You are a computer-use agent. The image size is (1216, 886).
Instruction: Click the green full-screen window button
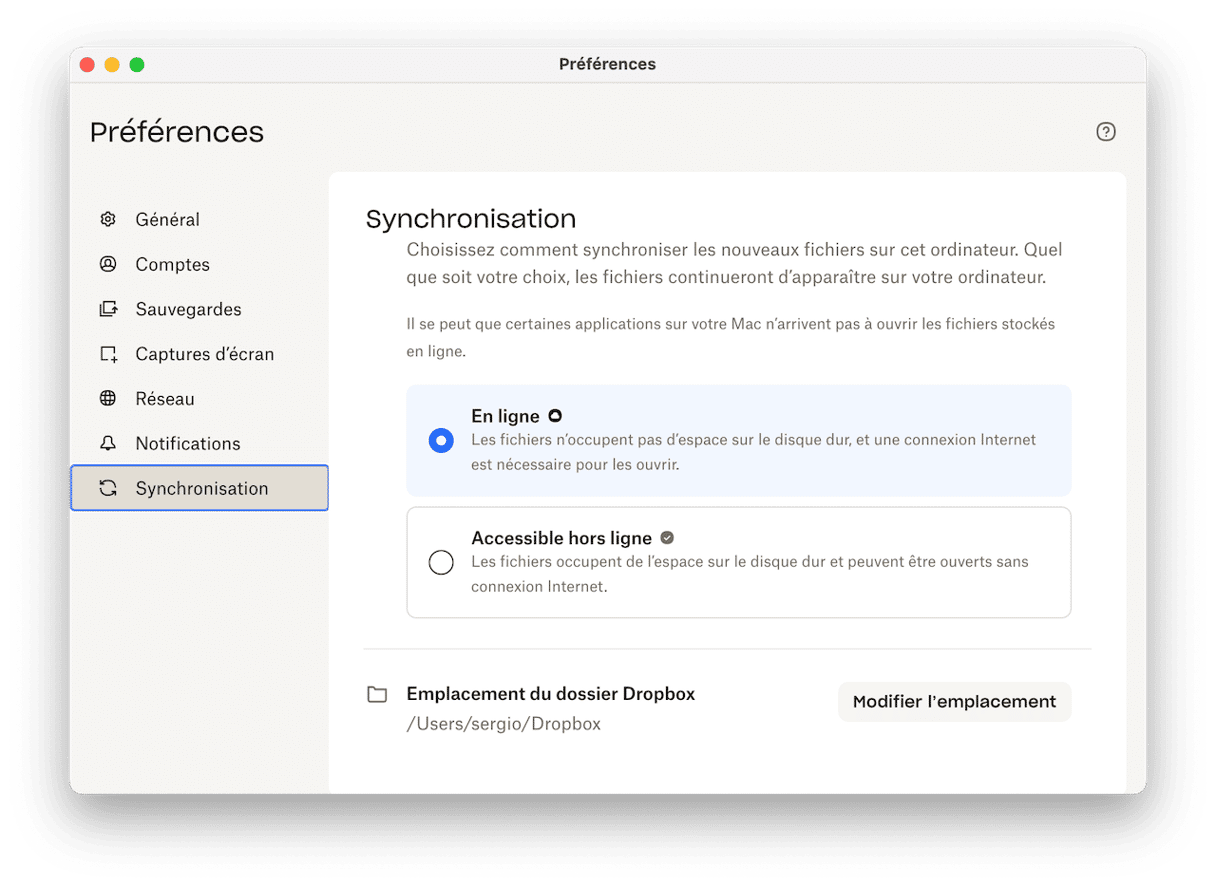(x=137, y=65)
